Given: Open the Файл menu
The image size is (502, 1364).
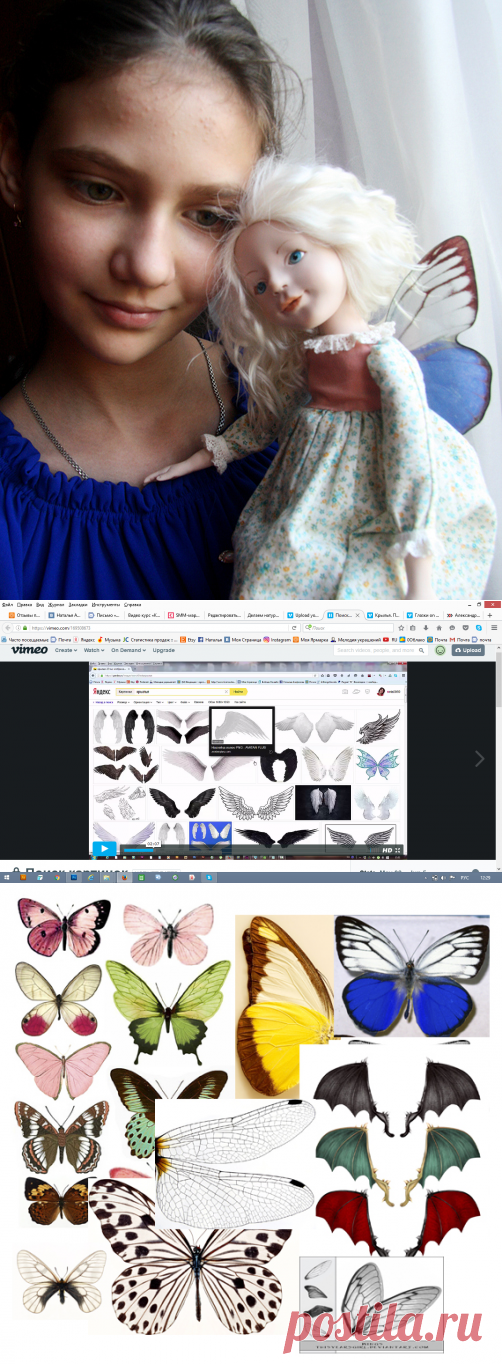Looking at the screenshot, I should (7, 605).
